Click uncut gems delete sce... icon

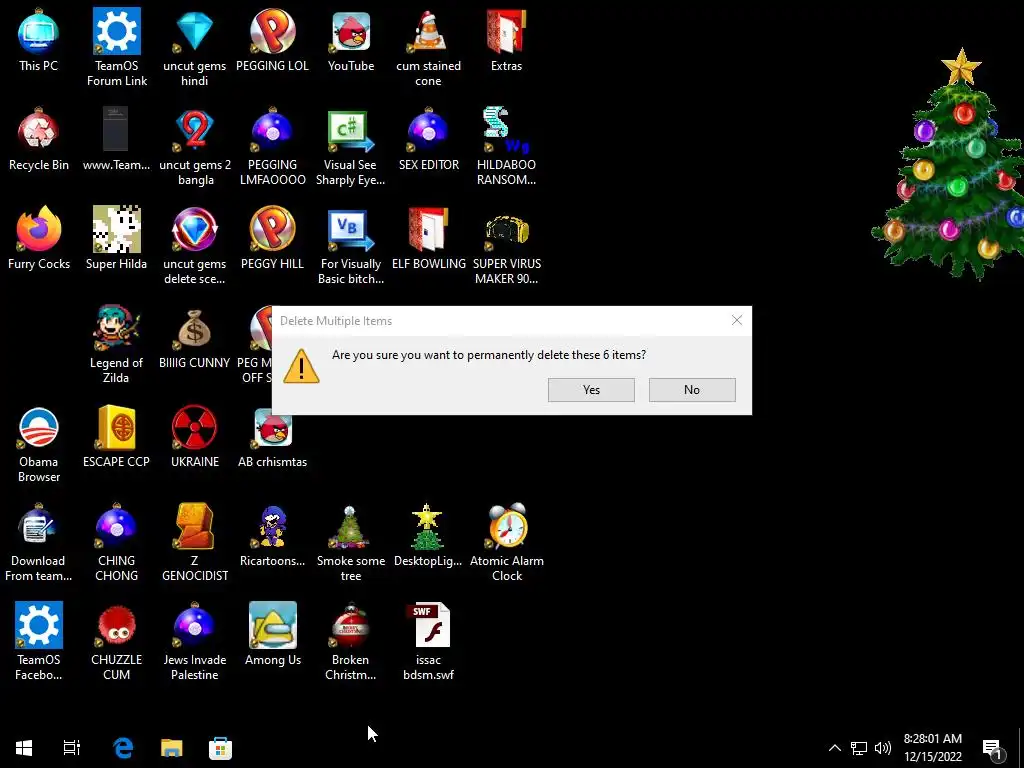195,246
